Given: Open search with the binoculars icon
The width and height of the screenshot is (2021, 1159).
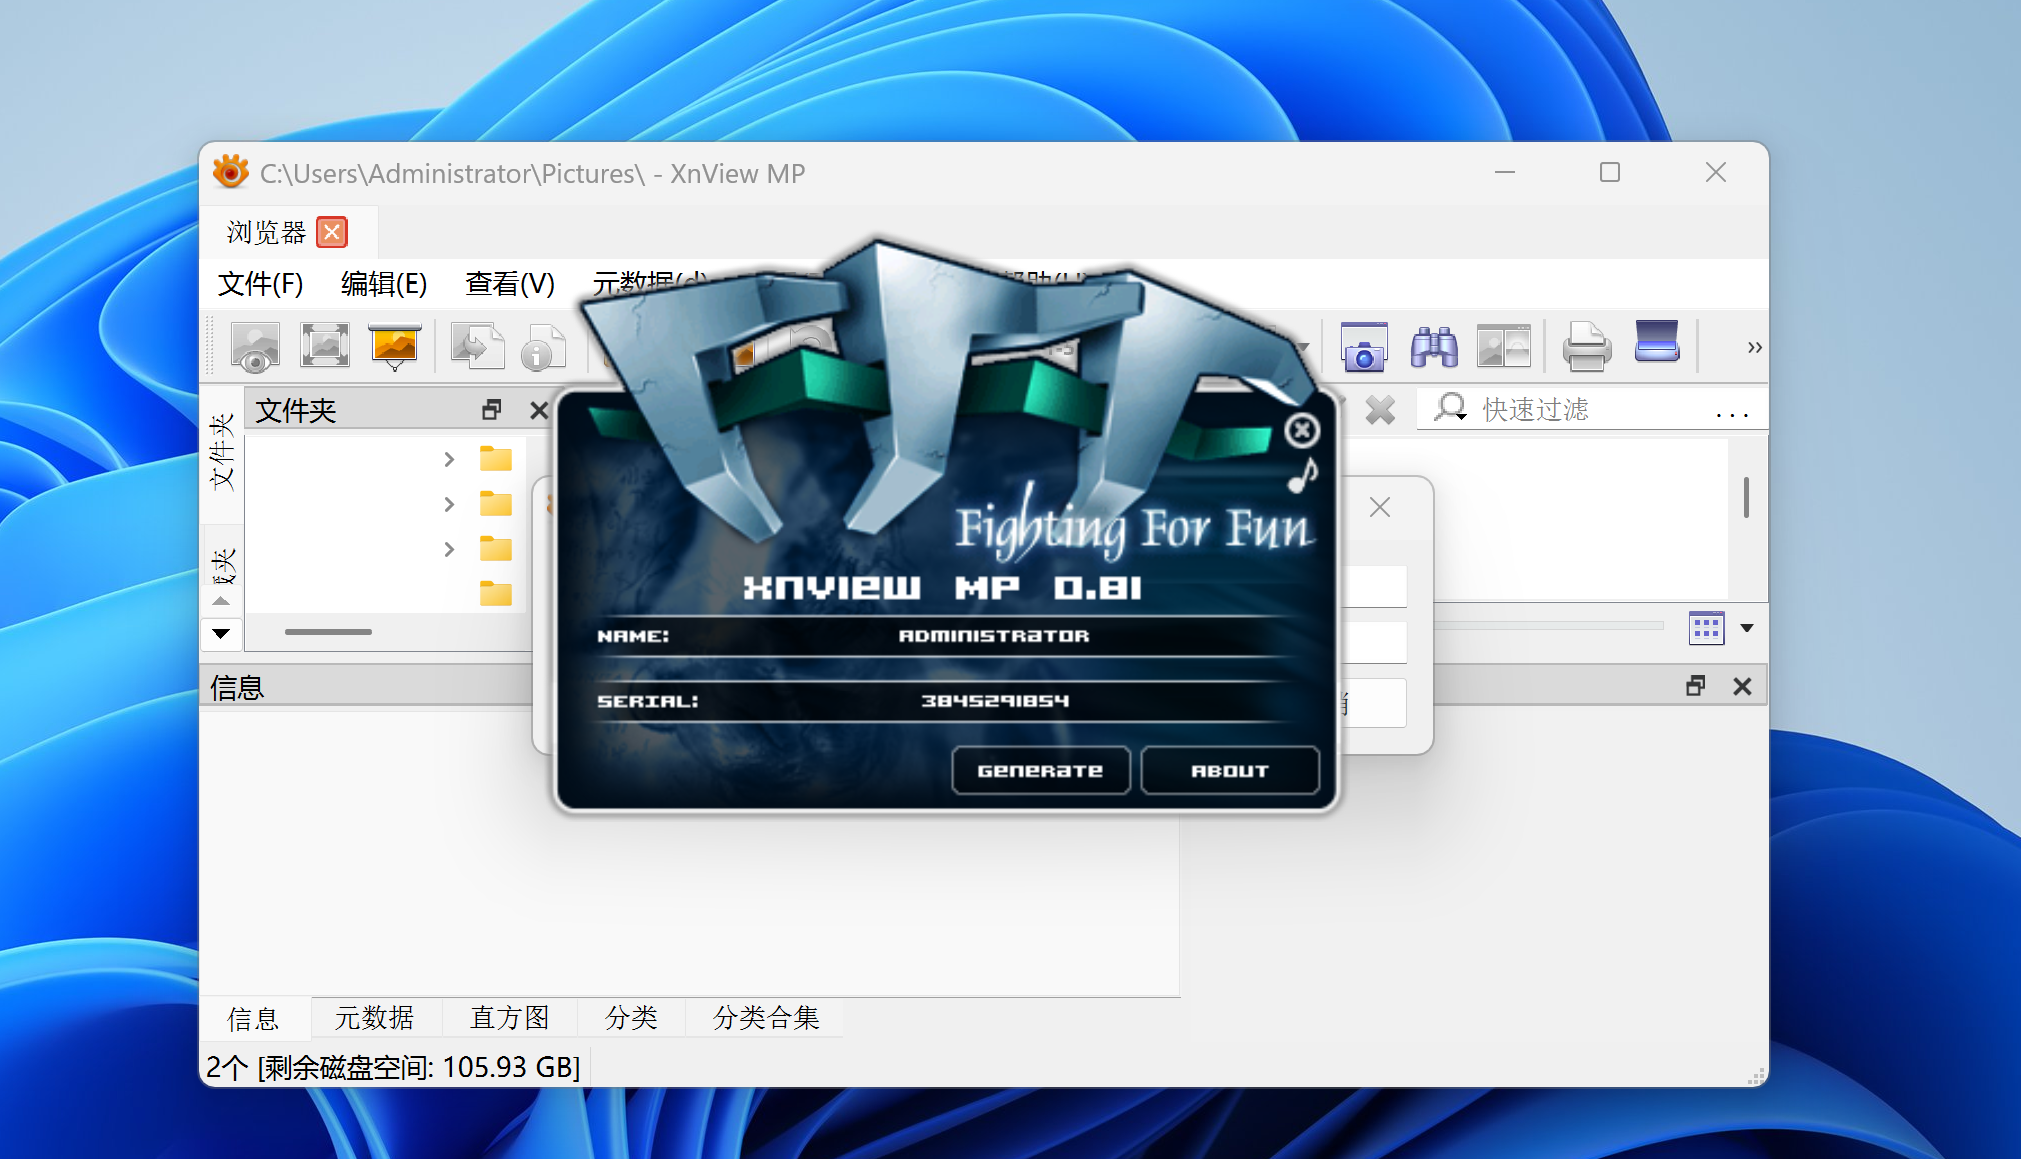Looking at the screenshot, I should click(x=1434, y=347).
